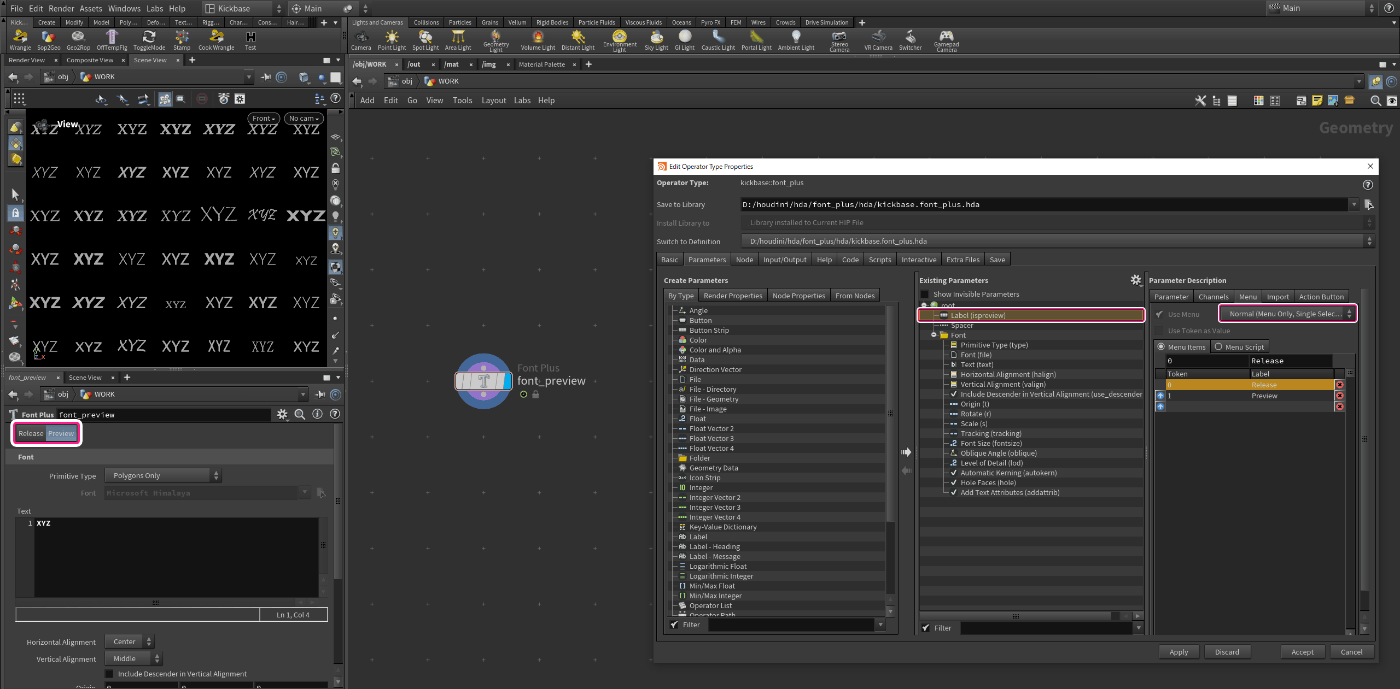Add a Portal Light from the shelf
The height and width of the screenshot is (689, 1400).
[757, 40]
